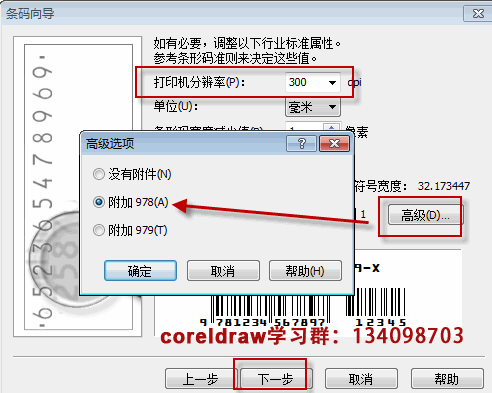Close the 高级选项 dialog with red X
The height and width of the screenshot is (393, 492).
pyautogui.click(x=334, y=144)
